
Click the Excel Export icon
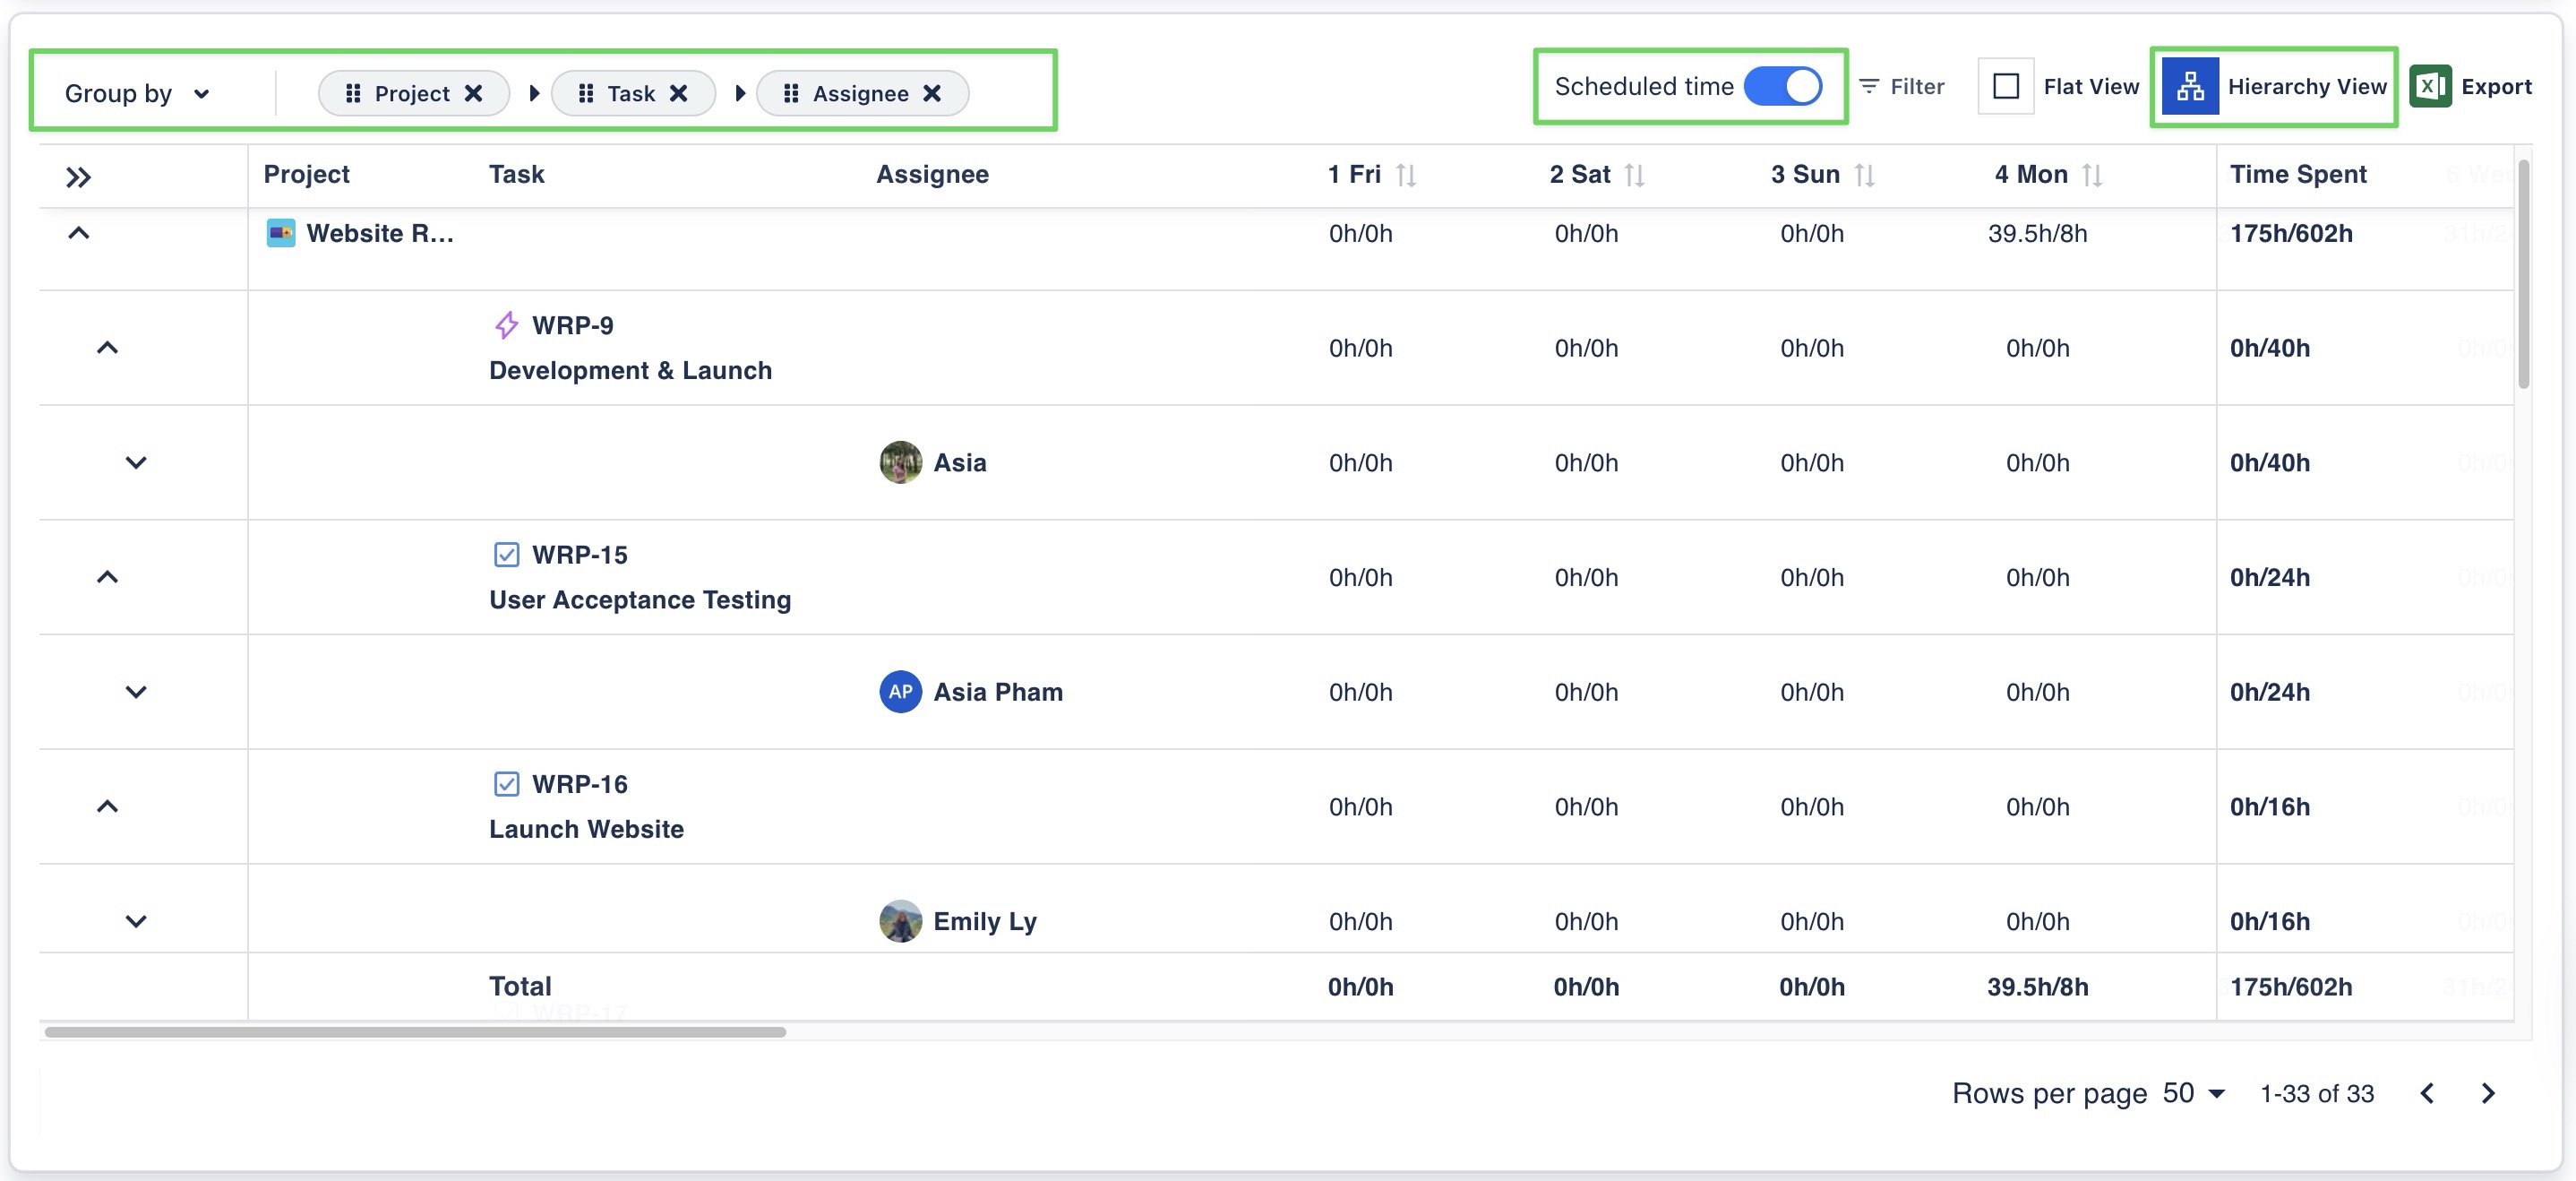[2430, 86]
